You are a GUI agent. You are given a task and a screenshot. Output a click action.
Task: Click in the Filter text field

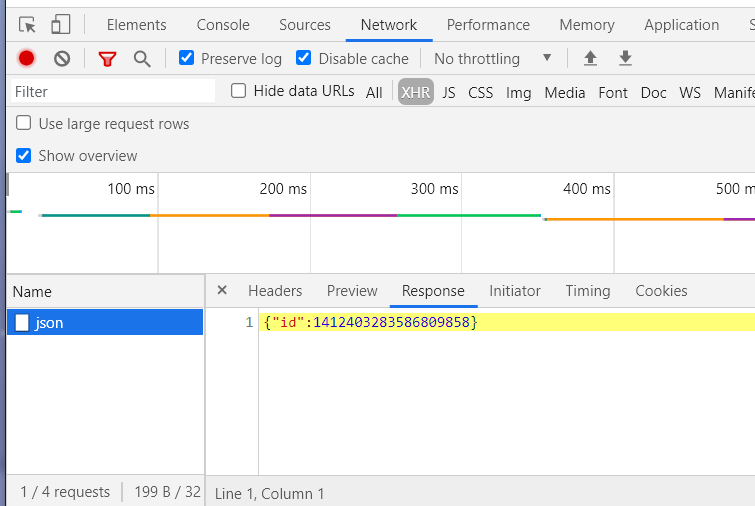point(110,91)
